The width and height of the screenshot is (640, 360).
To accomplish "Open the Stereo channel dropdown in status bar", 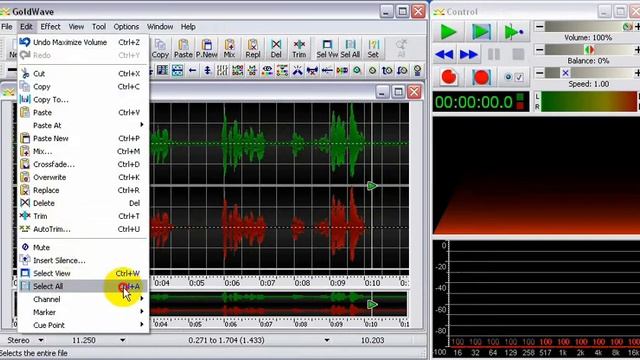I will (41, 340).
